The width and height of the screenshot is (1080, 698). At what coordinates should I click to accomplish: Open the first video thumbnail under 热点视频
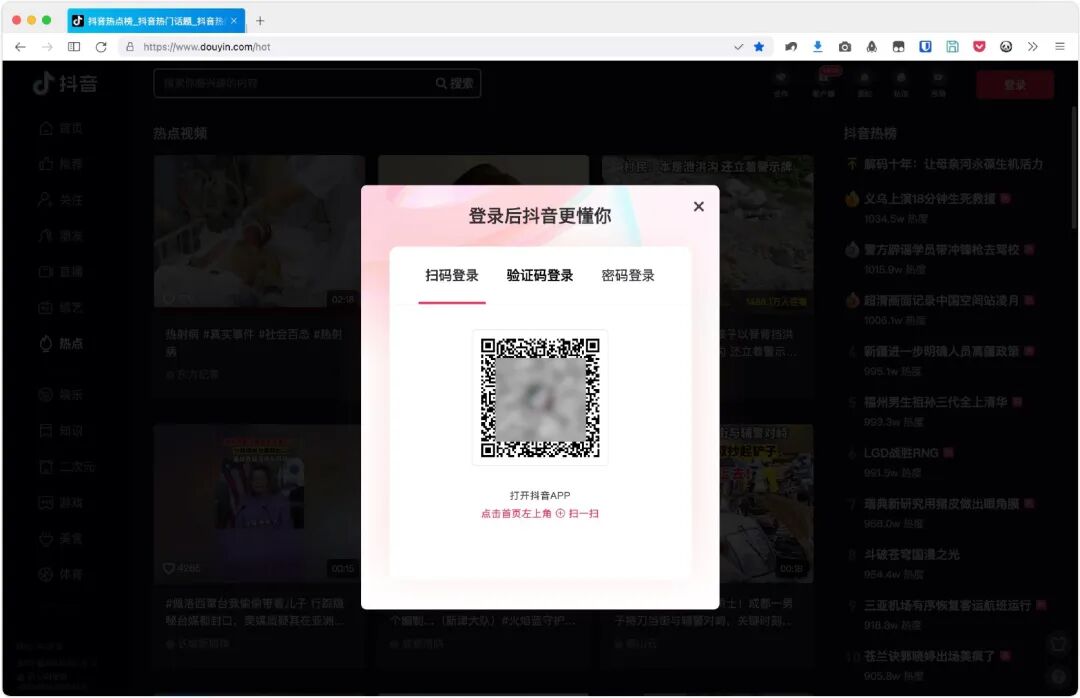click(x=259, y=231)
